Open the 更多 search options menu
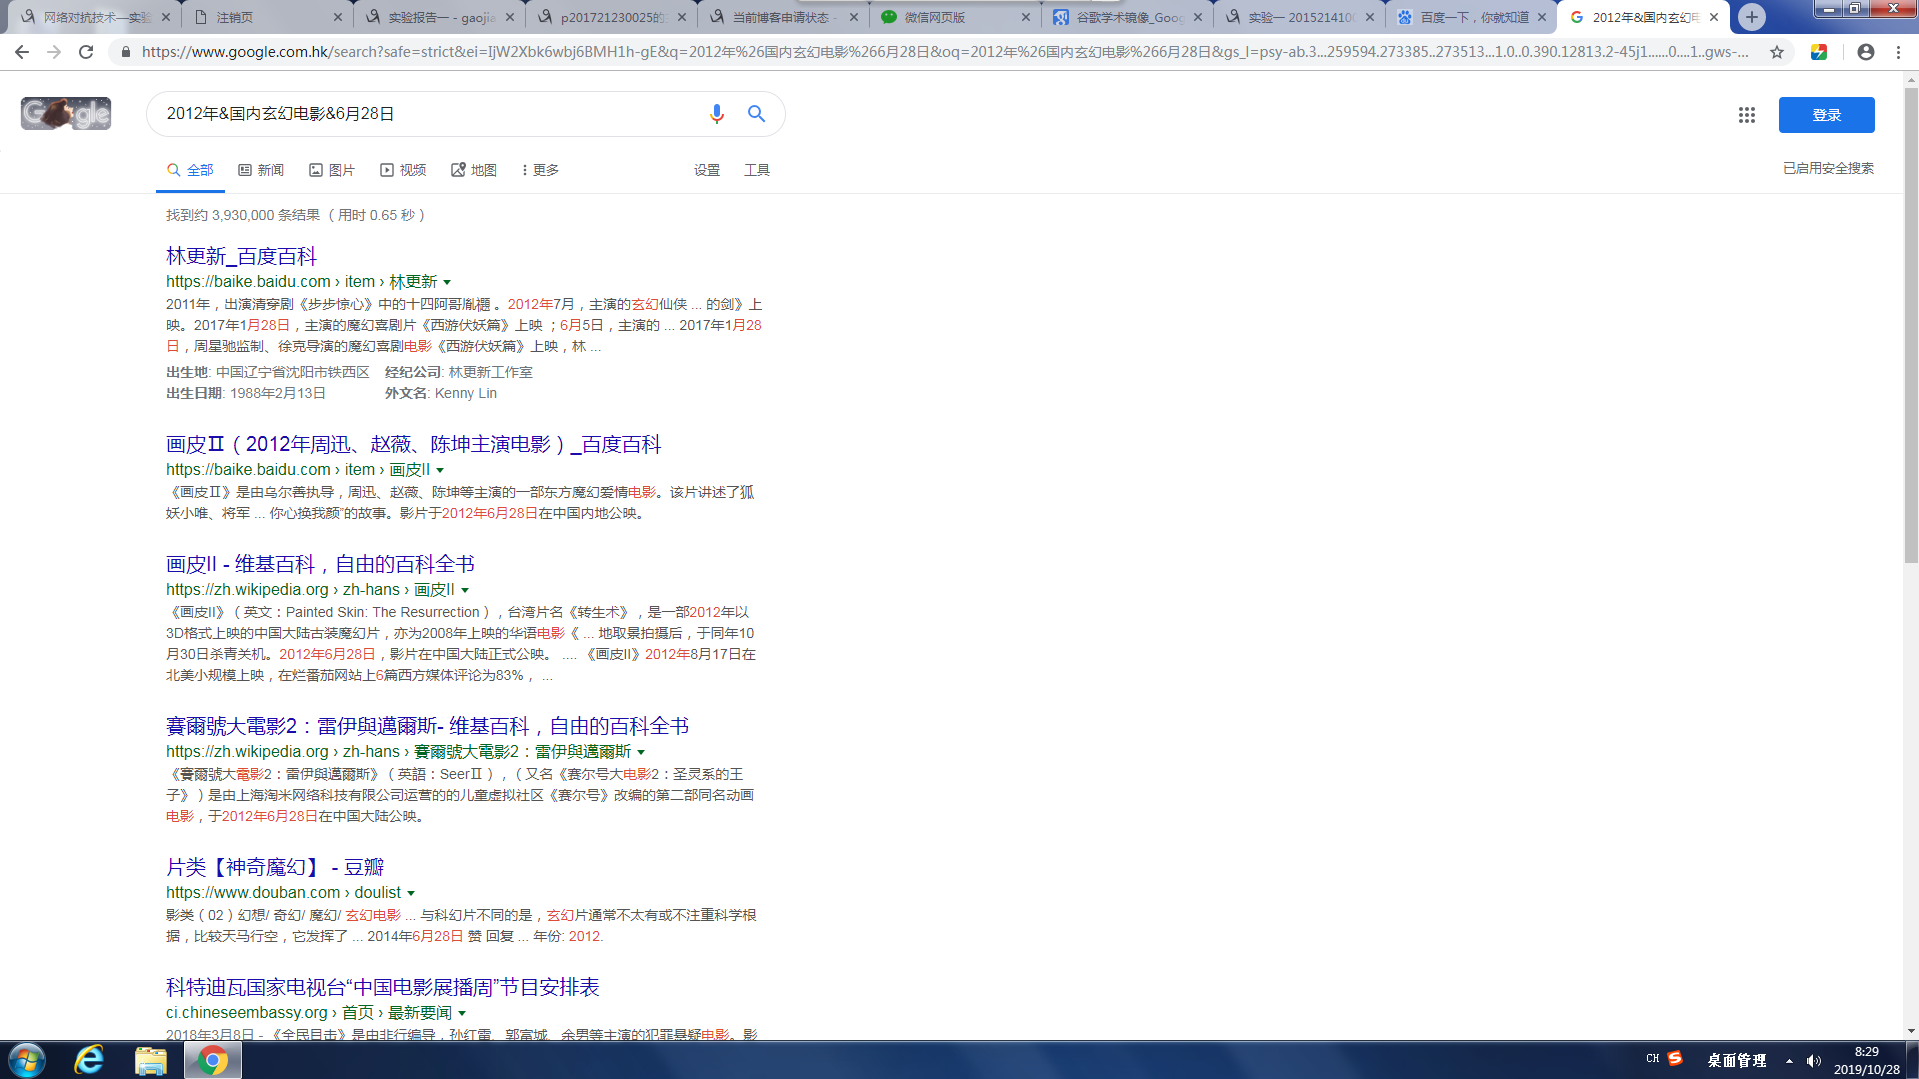 pyautogui.click(x=540, y=170)
